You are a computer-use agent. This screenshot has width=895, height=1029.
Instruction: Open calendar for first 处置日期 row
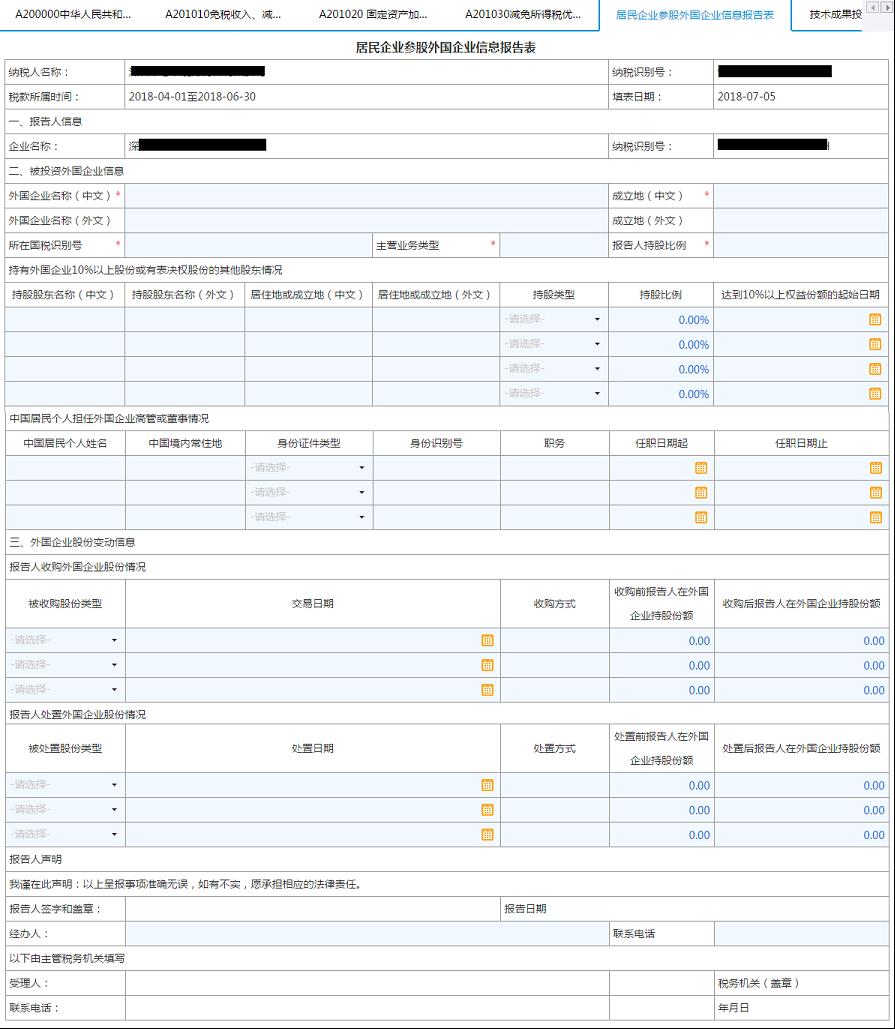pyautogui.click(x=487, y=786)
